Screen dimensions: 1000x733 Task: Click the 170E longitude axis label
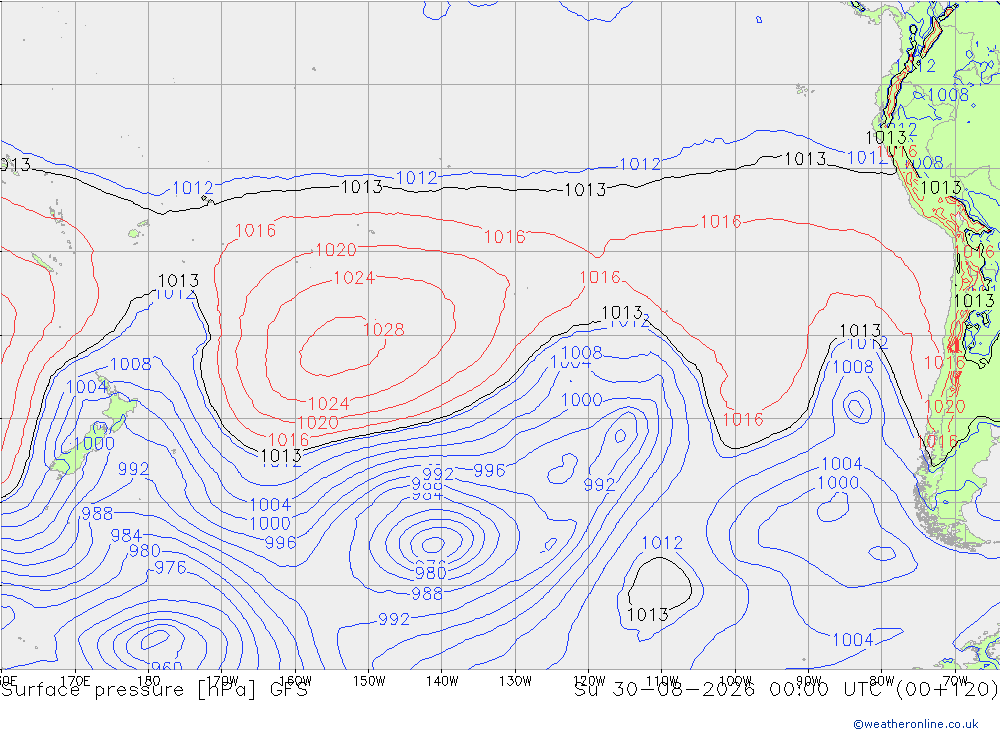[x=75, y=681]
